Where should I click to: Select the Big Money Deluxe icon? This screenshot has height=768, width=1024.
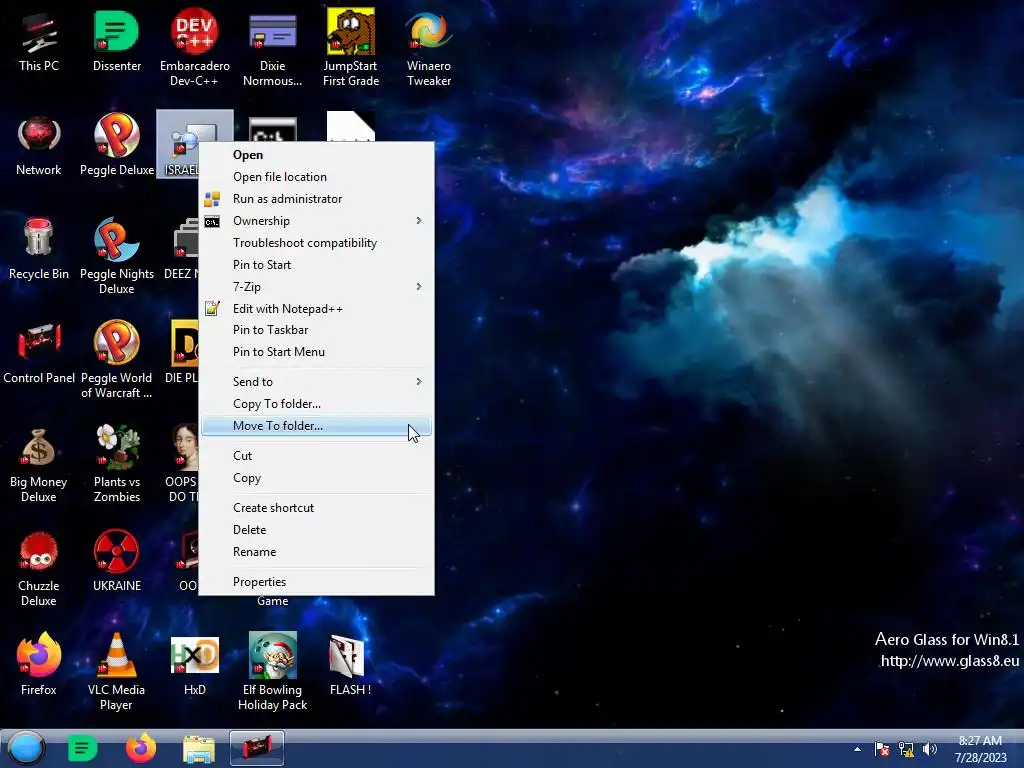click(x=39, y=465)
